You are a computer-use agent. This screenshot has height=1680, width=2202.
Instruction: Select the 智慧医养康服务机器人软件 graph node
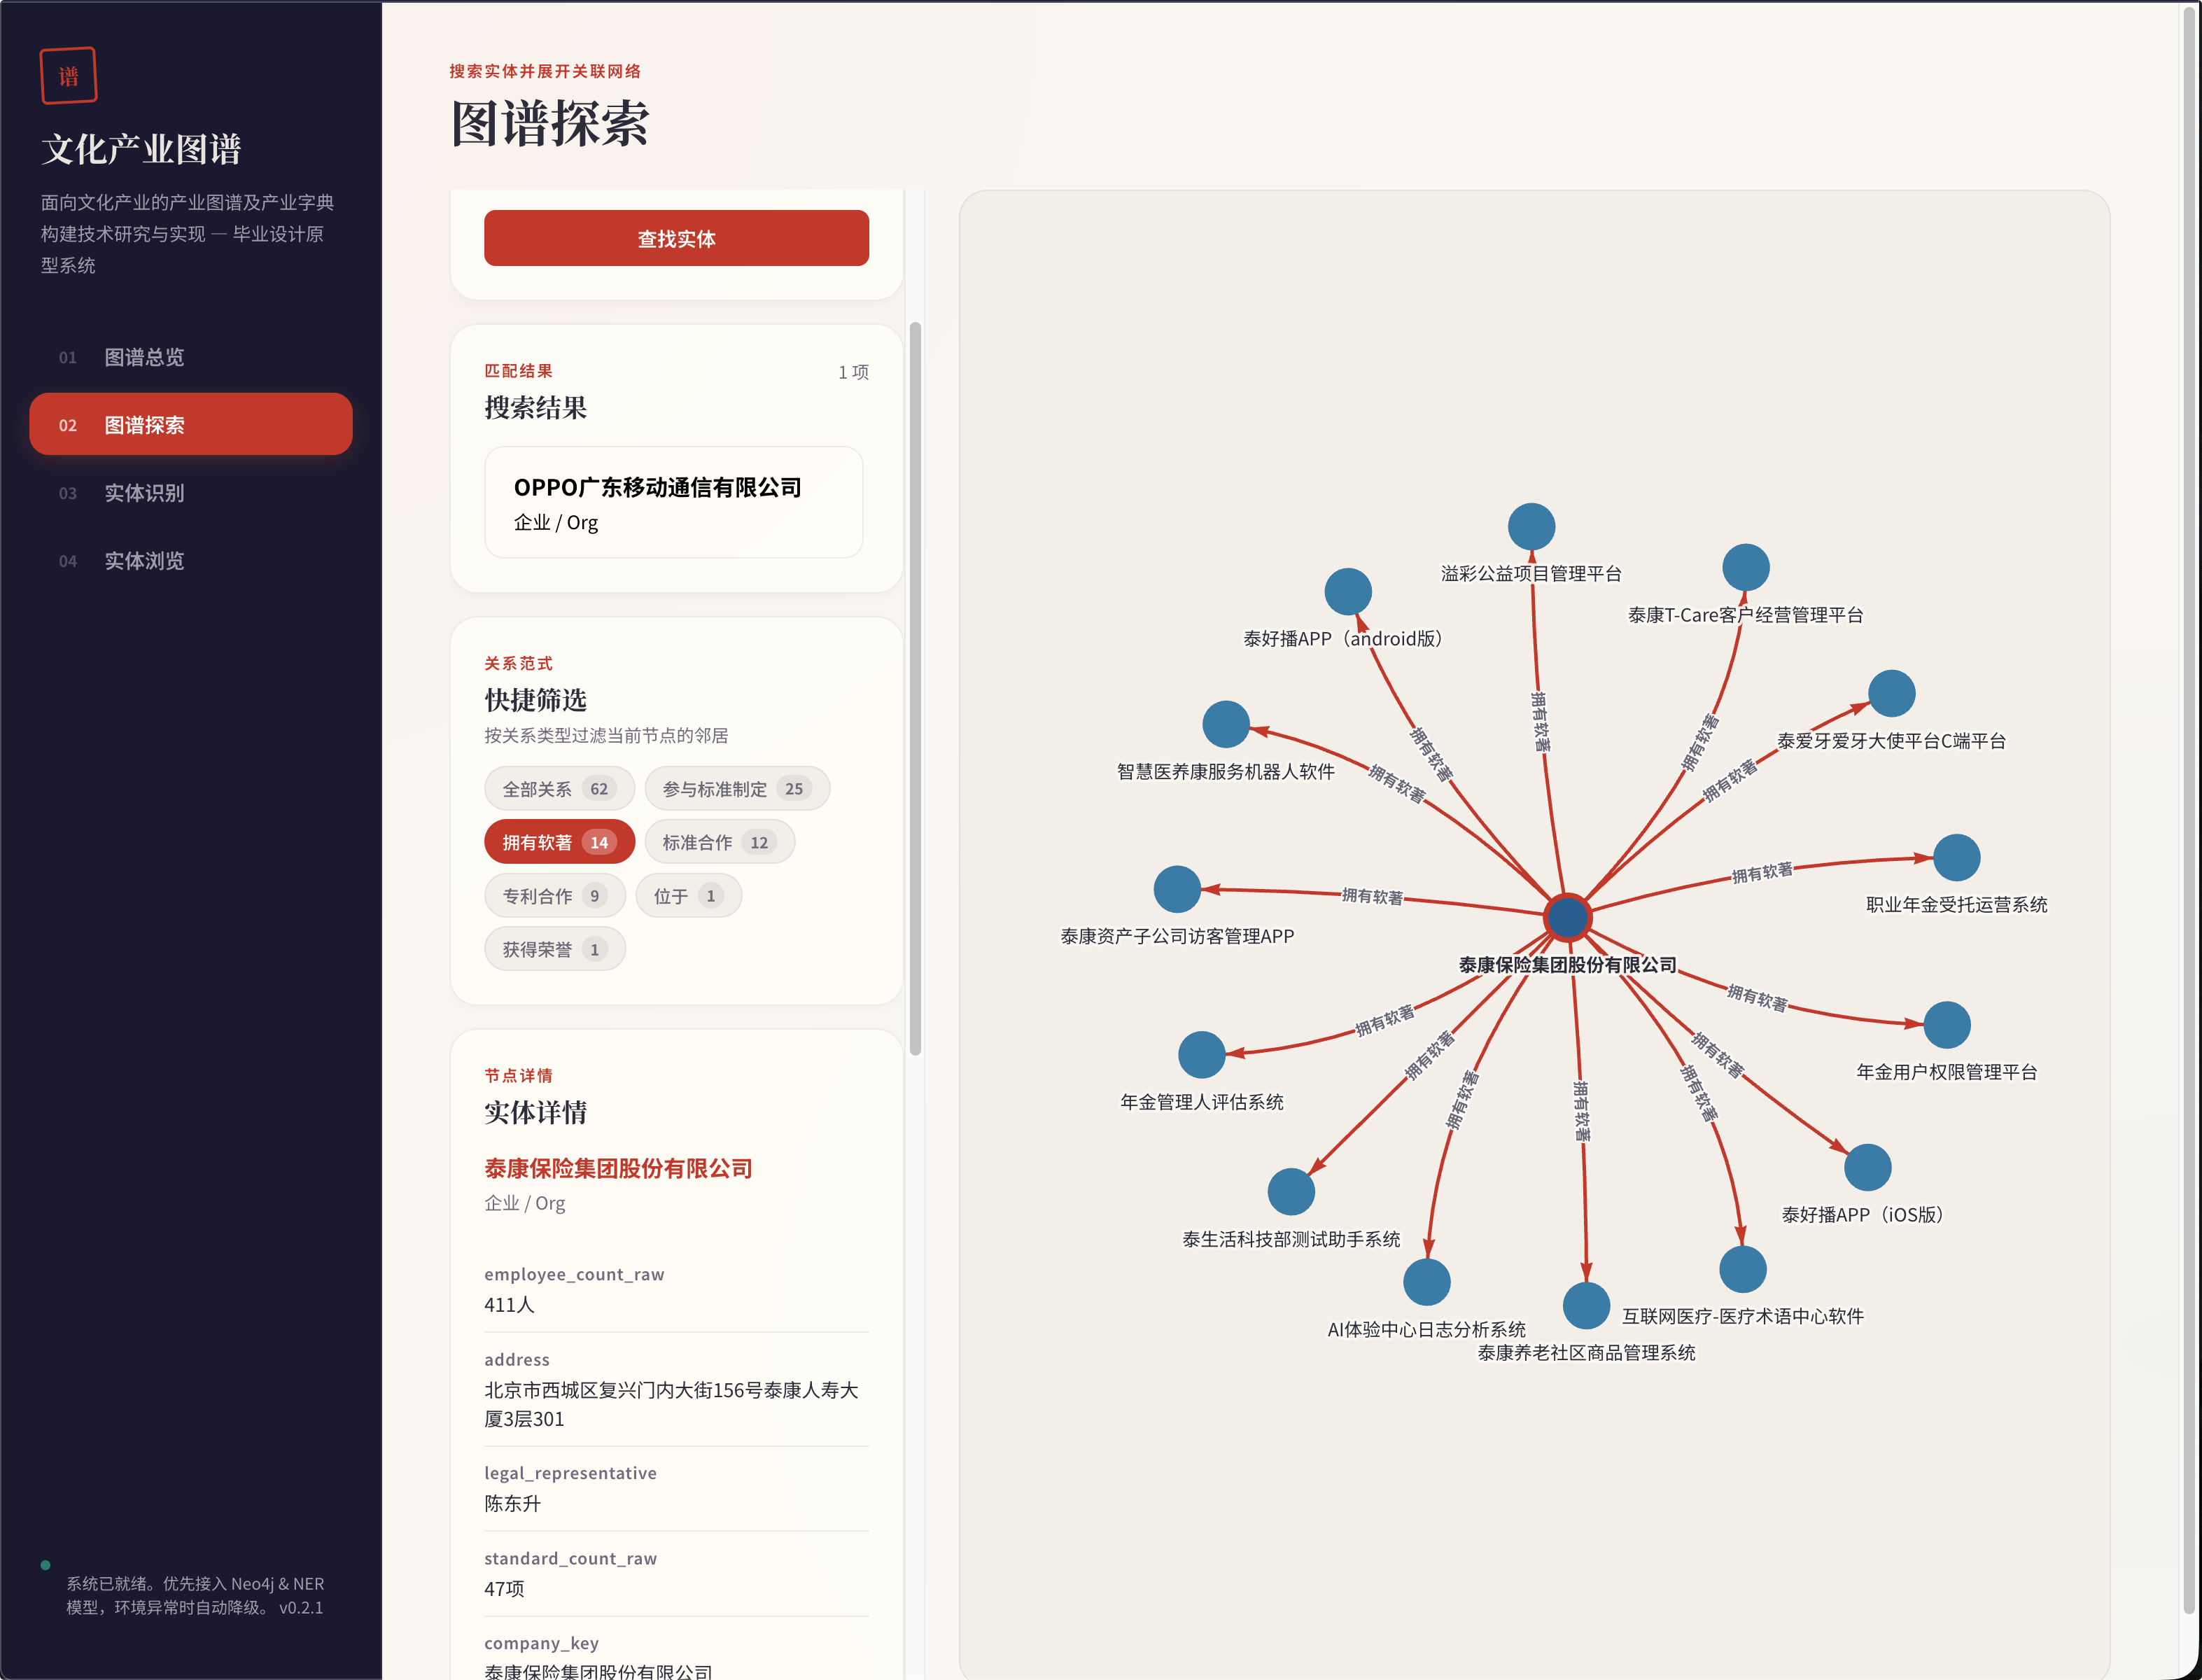pyautogui.click(x=1225, y=724)
